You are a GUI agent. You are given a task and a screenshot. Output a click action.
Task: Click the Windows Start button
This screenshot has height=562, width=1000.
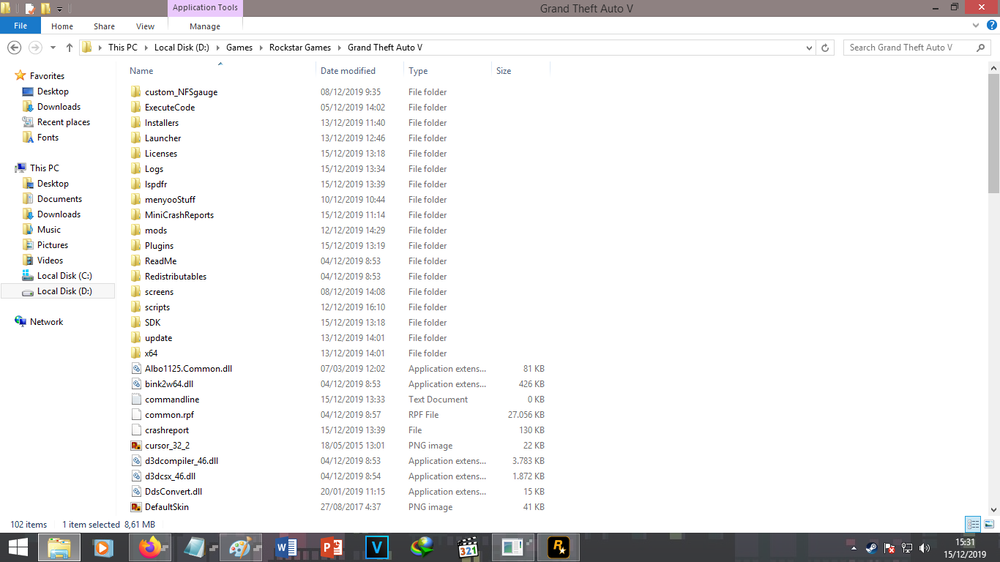click(18, 547)
